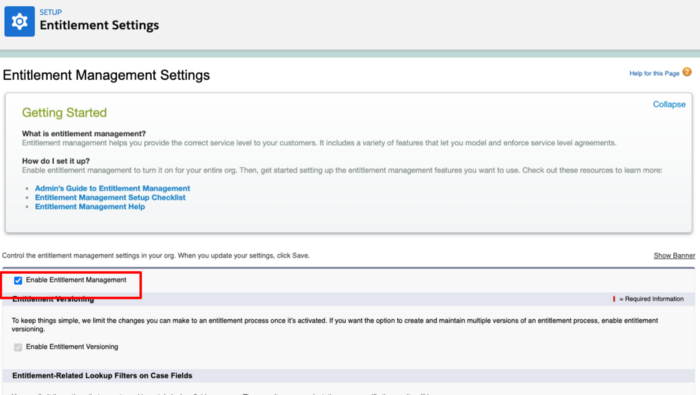Click the Show Banner link
This screenshot has height=395, width=700.
674,256
